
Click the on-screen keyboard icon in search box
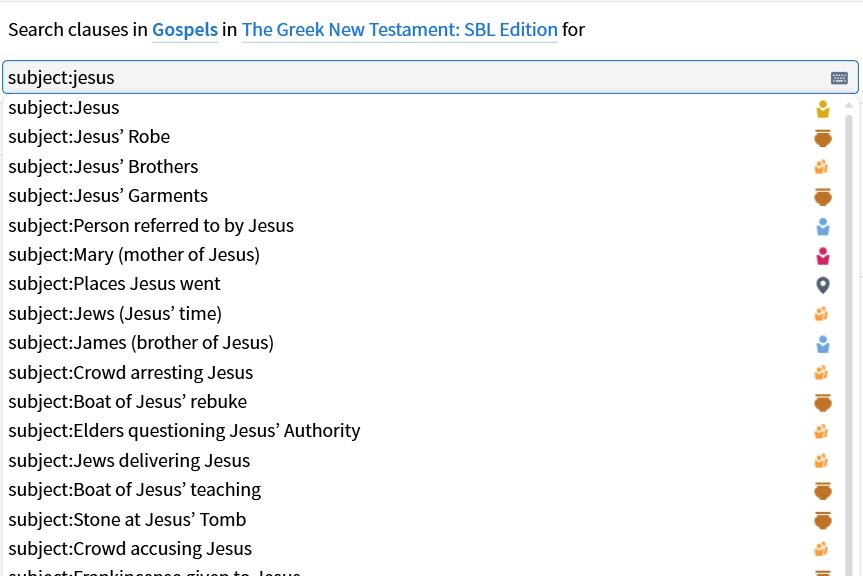tap(839, 78)
